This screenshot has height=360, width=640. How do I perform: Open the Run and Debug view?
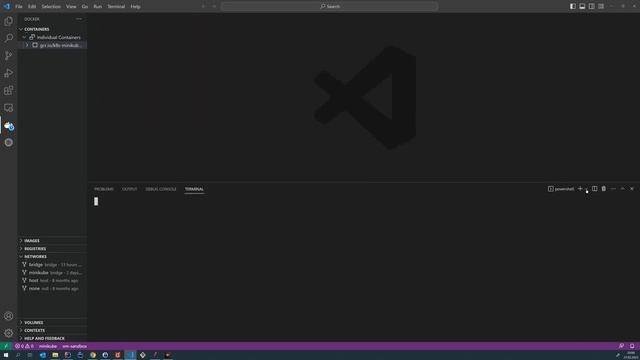click(x=9, y=73)
